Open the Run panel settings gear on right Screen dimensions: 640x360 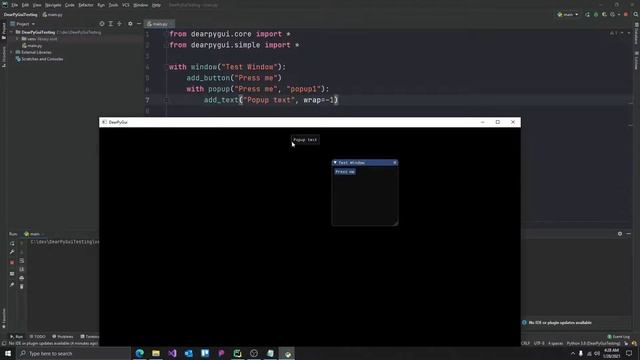(x=620, y=234)
